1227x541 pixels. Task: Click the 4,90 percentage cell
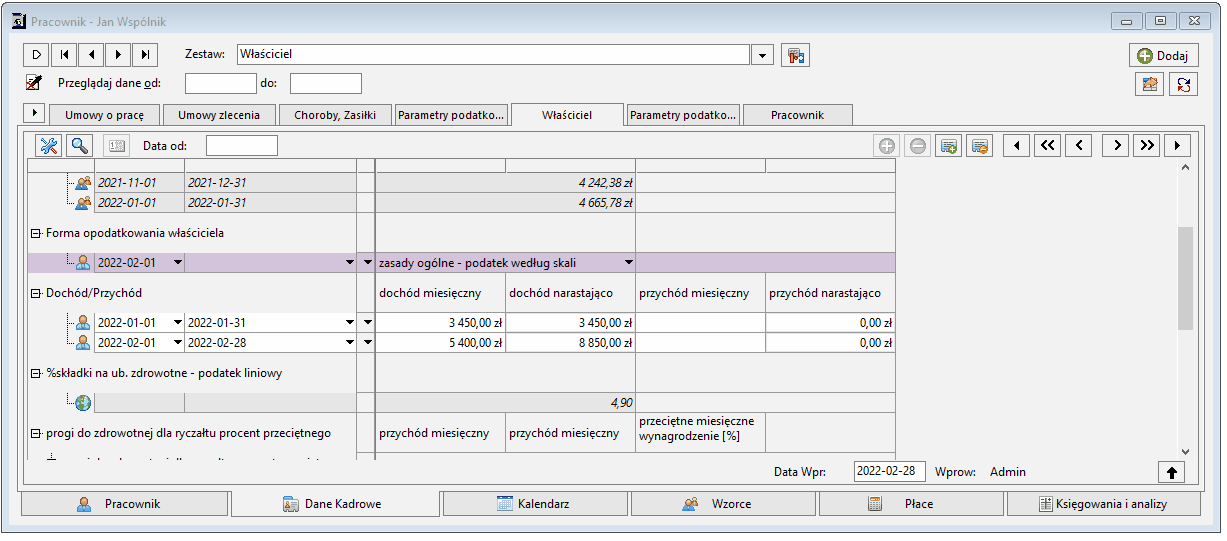pos(505,402)
